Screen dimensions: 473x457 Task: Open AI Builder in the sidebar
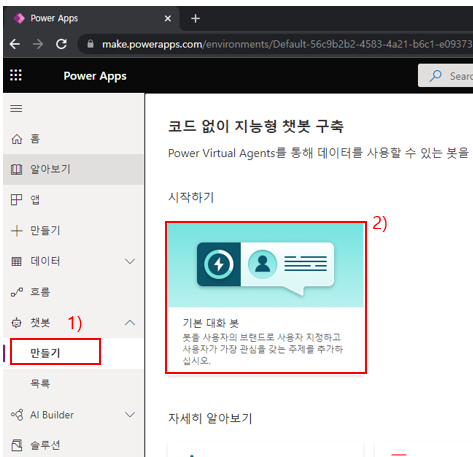click(x=73, y=415)
